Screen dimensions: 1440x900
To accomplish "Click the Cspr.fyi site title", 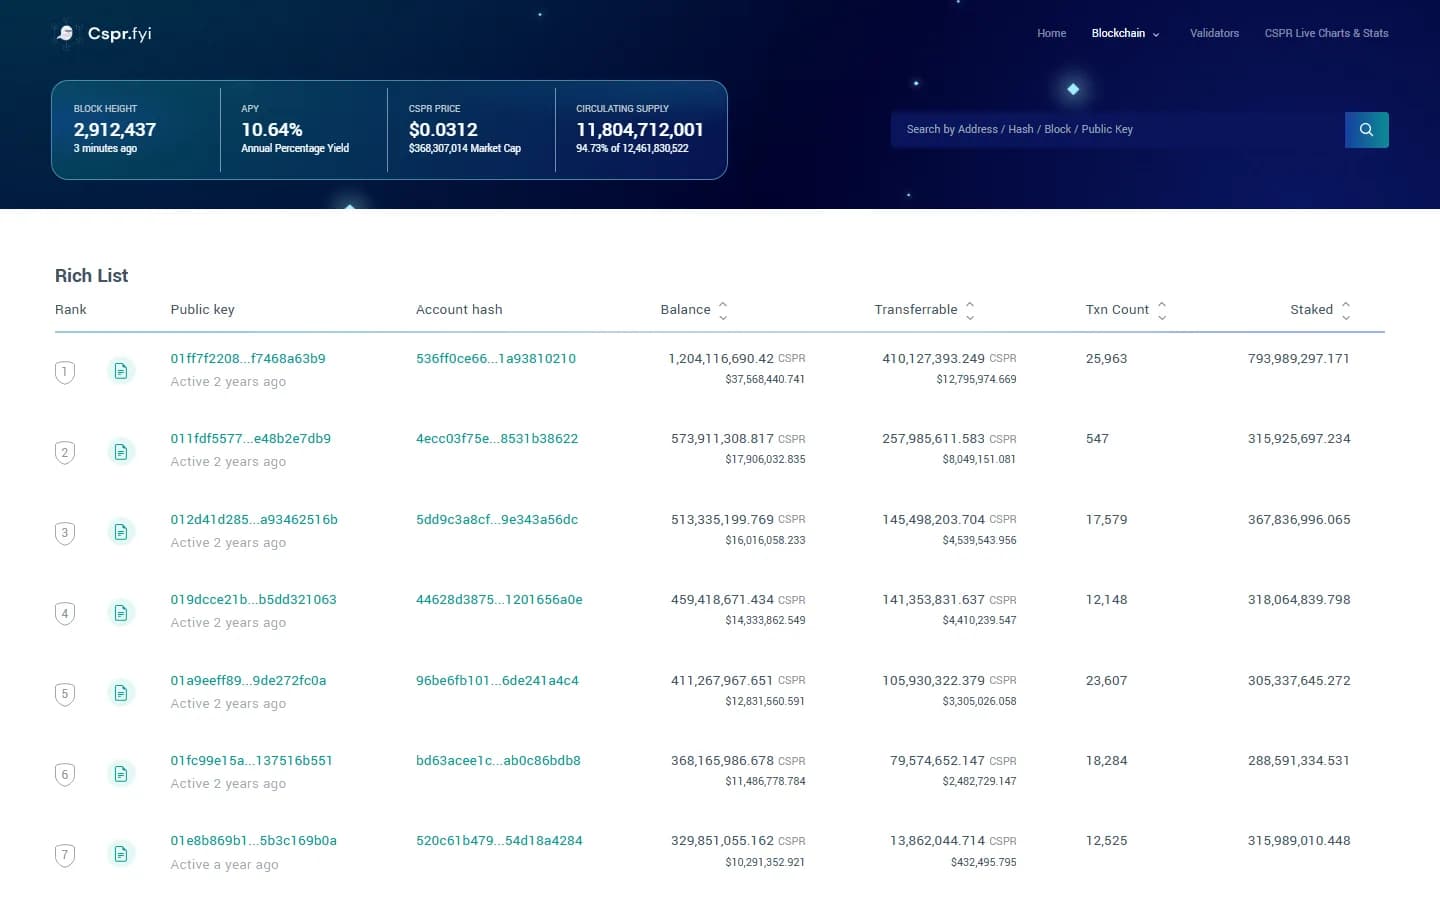I will 120,34.
